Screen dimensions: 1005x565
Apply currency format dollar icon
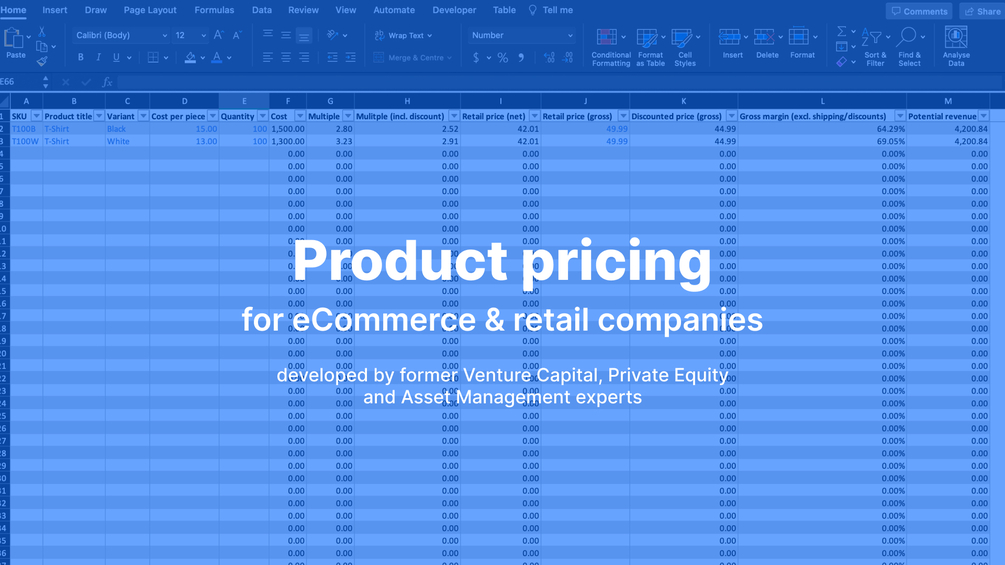[476, 58]
